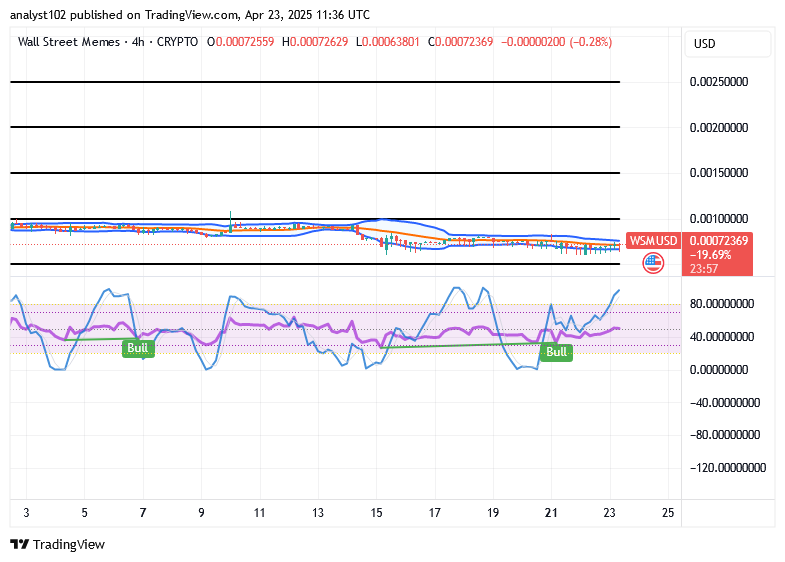Click the Open value 0.00072559
Image resolution: width=785 pixels, height=562 pixels.
pyautogui.click(x=244, y=42)
